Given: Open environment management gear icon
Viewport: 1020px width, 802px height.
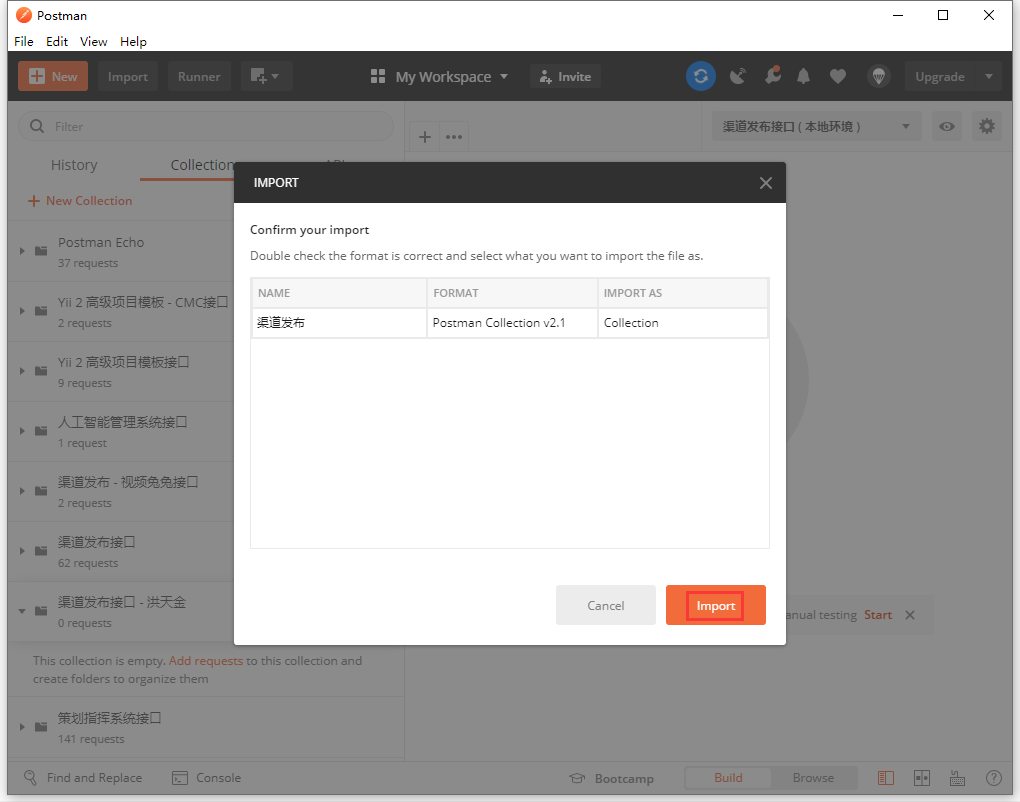Looking at the screenshot, I should 987,126.
